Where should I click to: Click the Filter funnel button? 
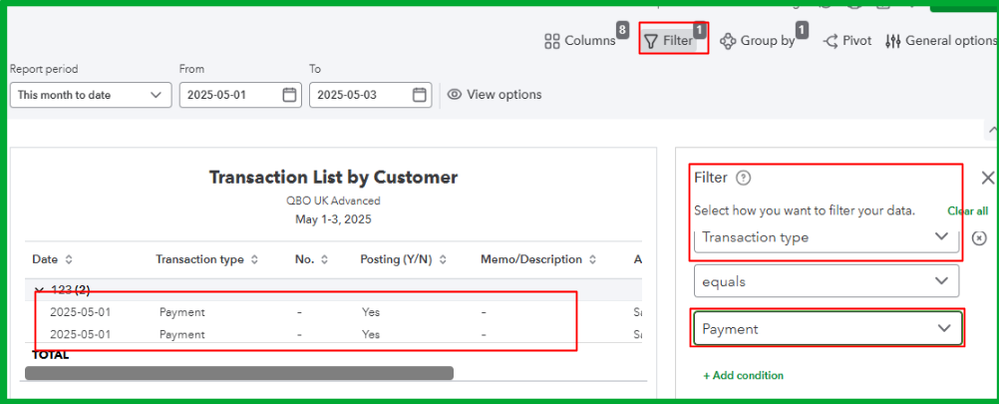669,41
